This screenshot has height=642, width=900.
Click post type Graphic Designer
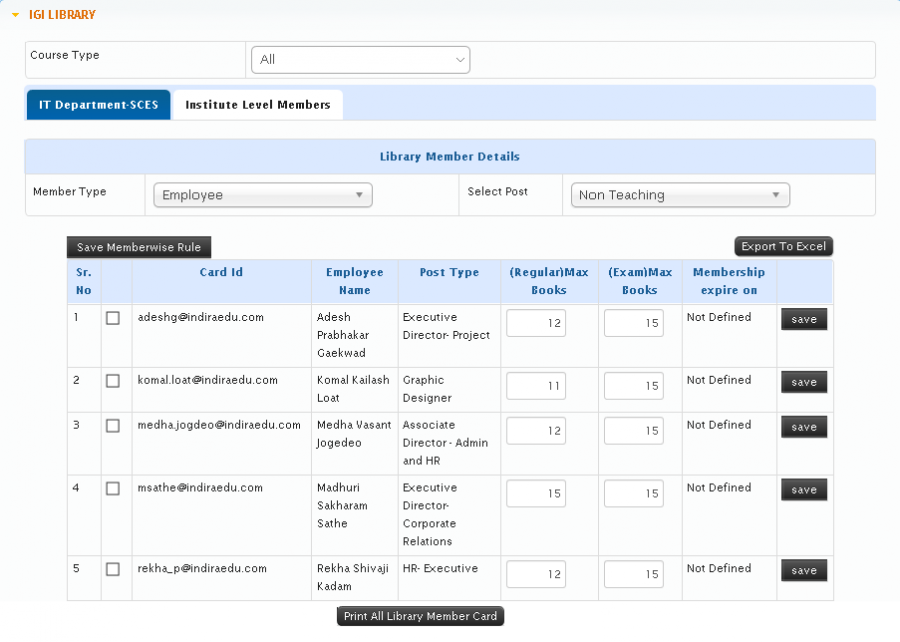click(427, 389)
